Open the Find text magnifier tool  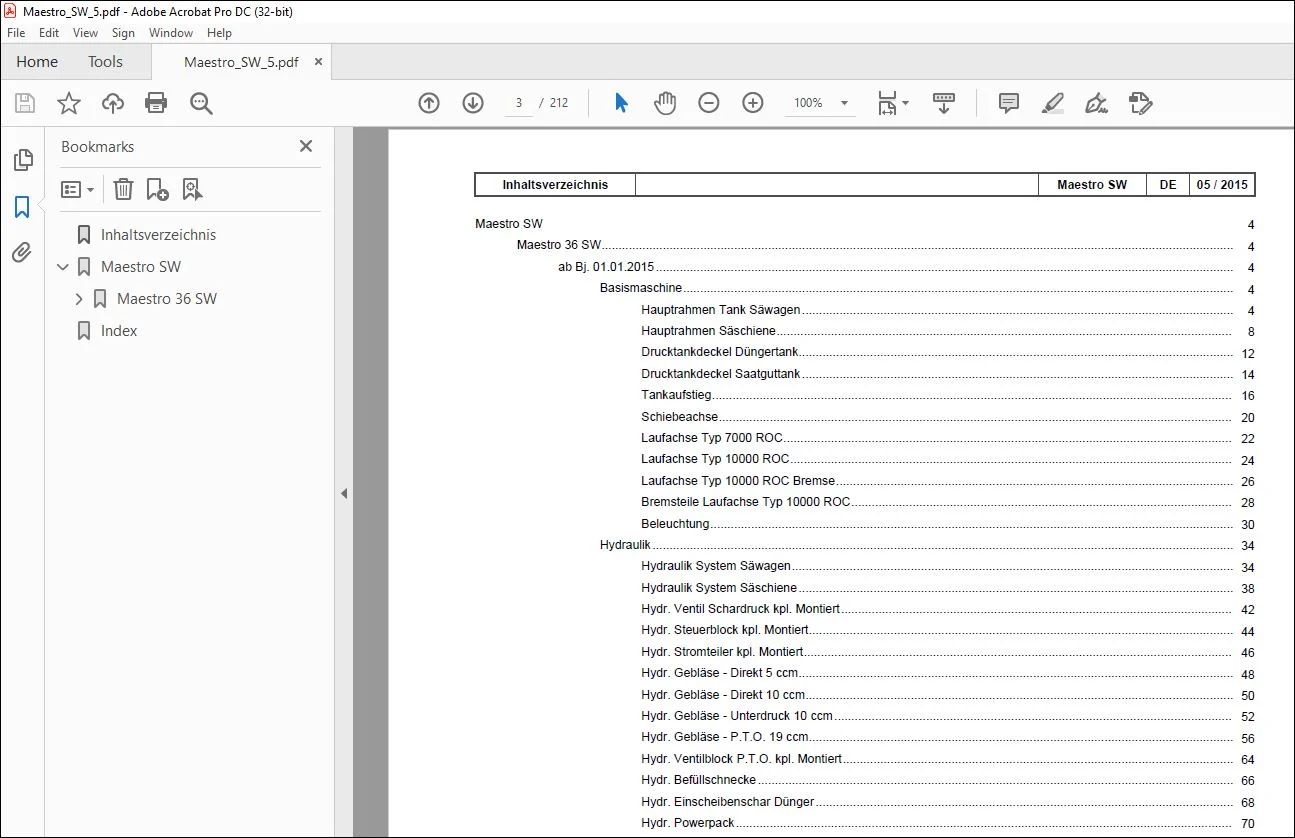tap(201, 103)
